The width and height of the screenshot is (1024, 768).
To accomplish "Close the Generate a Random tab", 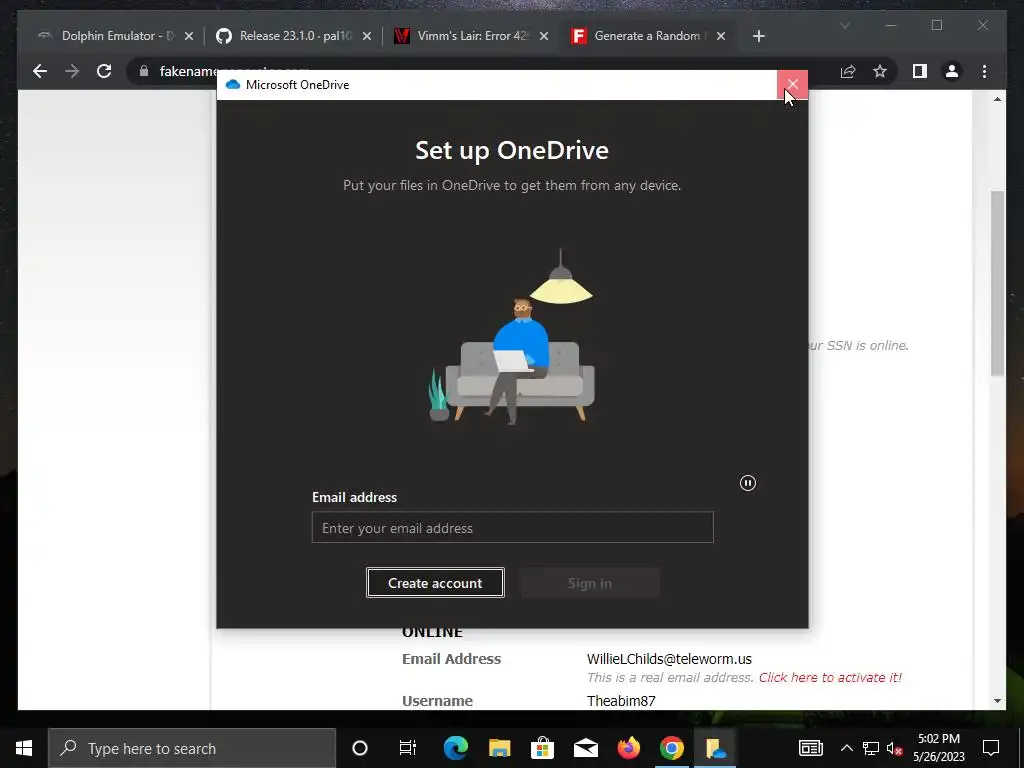I will pyautogui.click(x=720, y=36).
